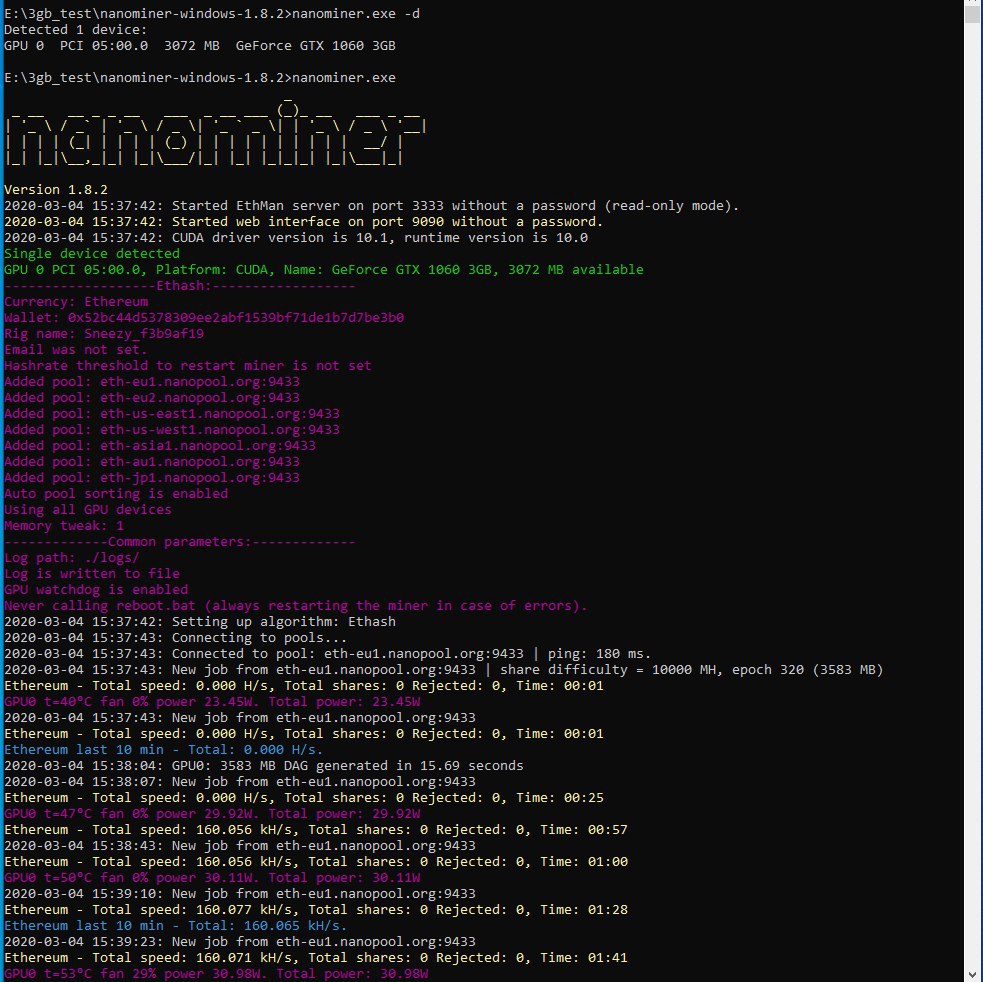Click the 'Hashrate threshold to restart miner' line
This screenshot has width=983, height=982.
[187, 366]
